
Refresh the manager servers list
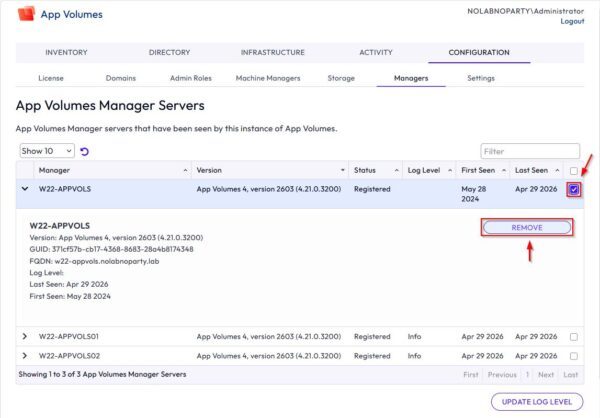coord(85,152)
